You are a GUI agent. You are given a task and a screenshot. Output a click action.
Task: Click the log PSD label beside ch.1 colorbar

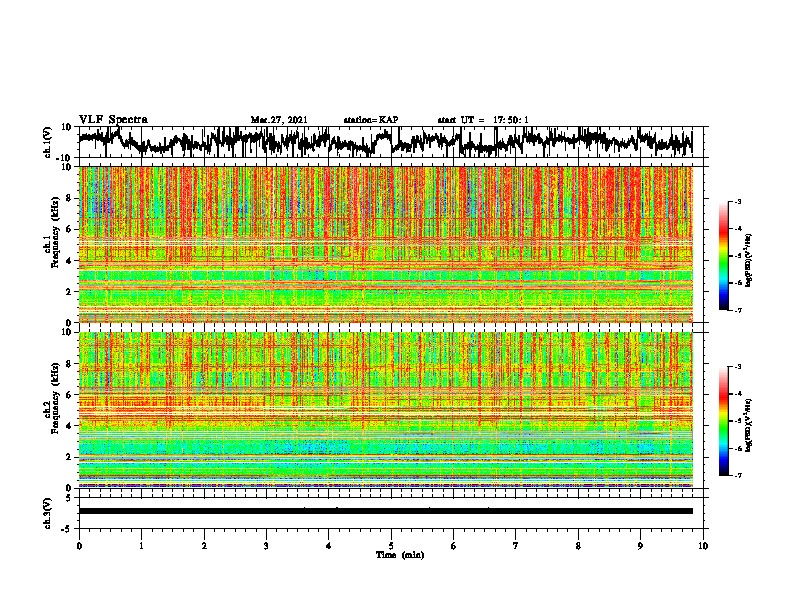click(x=749, y=261)
